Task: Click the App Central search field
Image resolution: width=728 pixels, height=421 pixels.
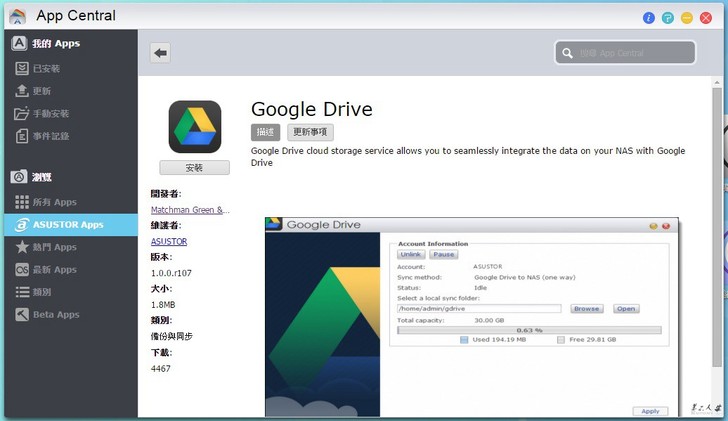Action: coord(625,53)
